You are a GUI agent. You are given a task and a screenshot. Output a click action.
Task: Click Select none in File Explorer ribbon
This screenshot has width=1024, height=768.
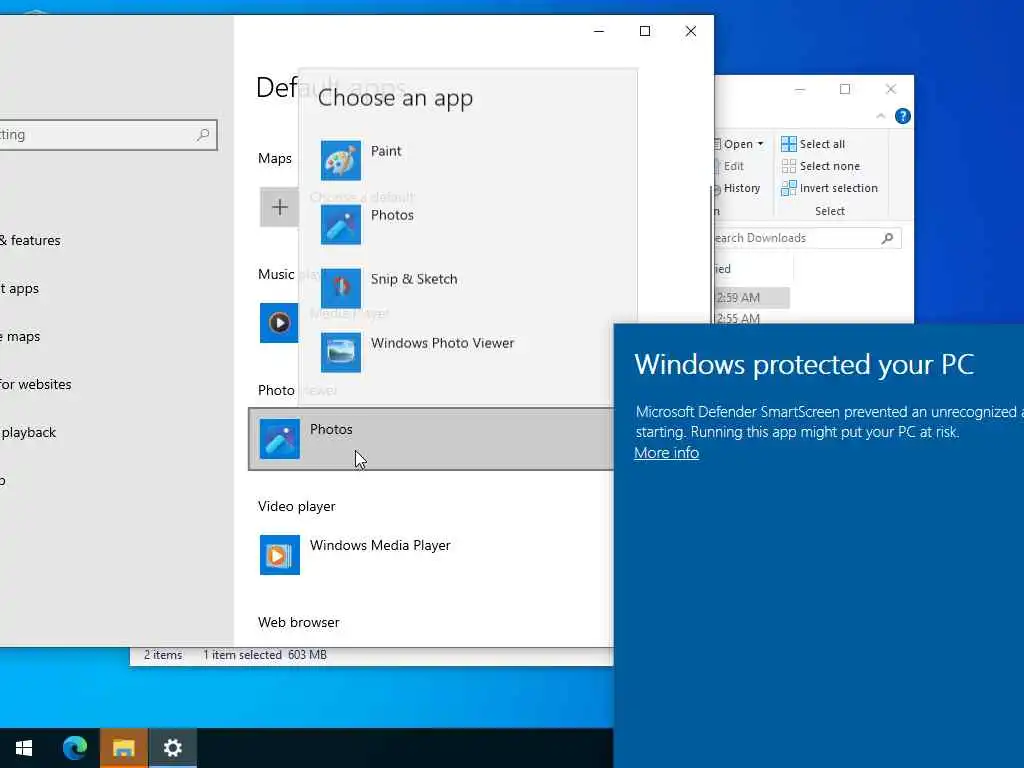[x=821, y=166]
